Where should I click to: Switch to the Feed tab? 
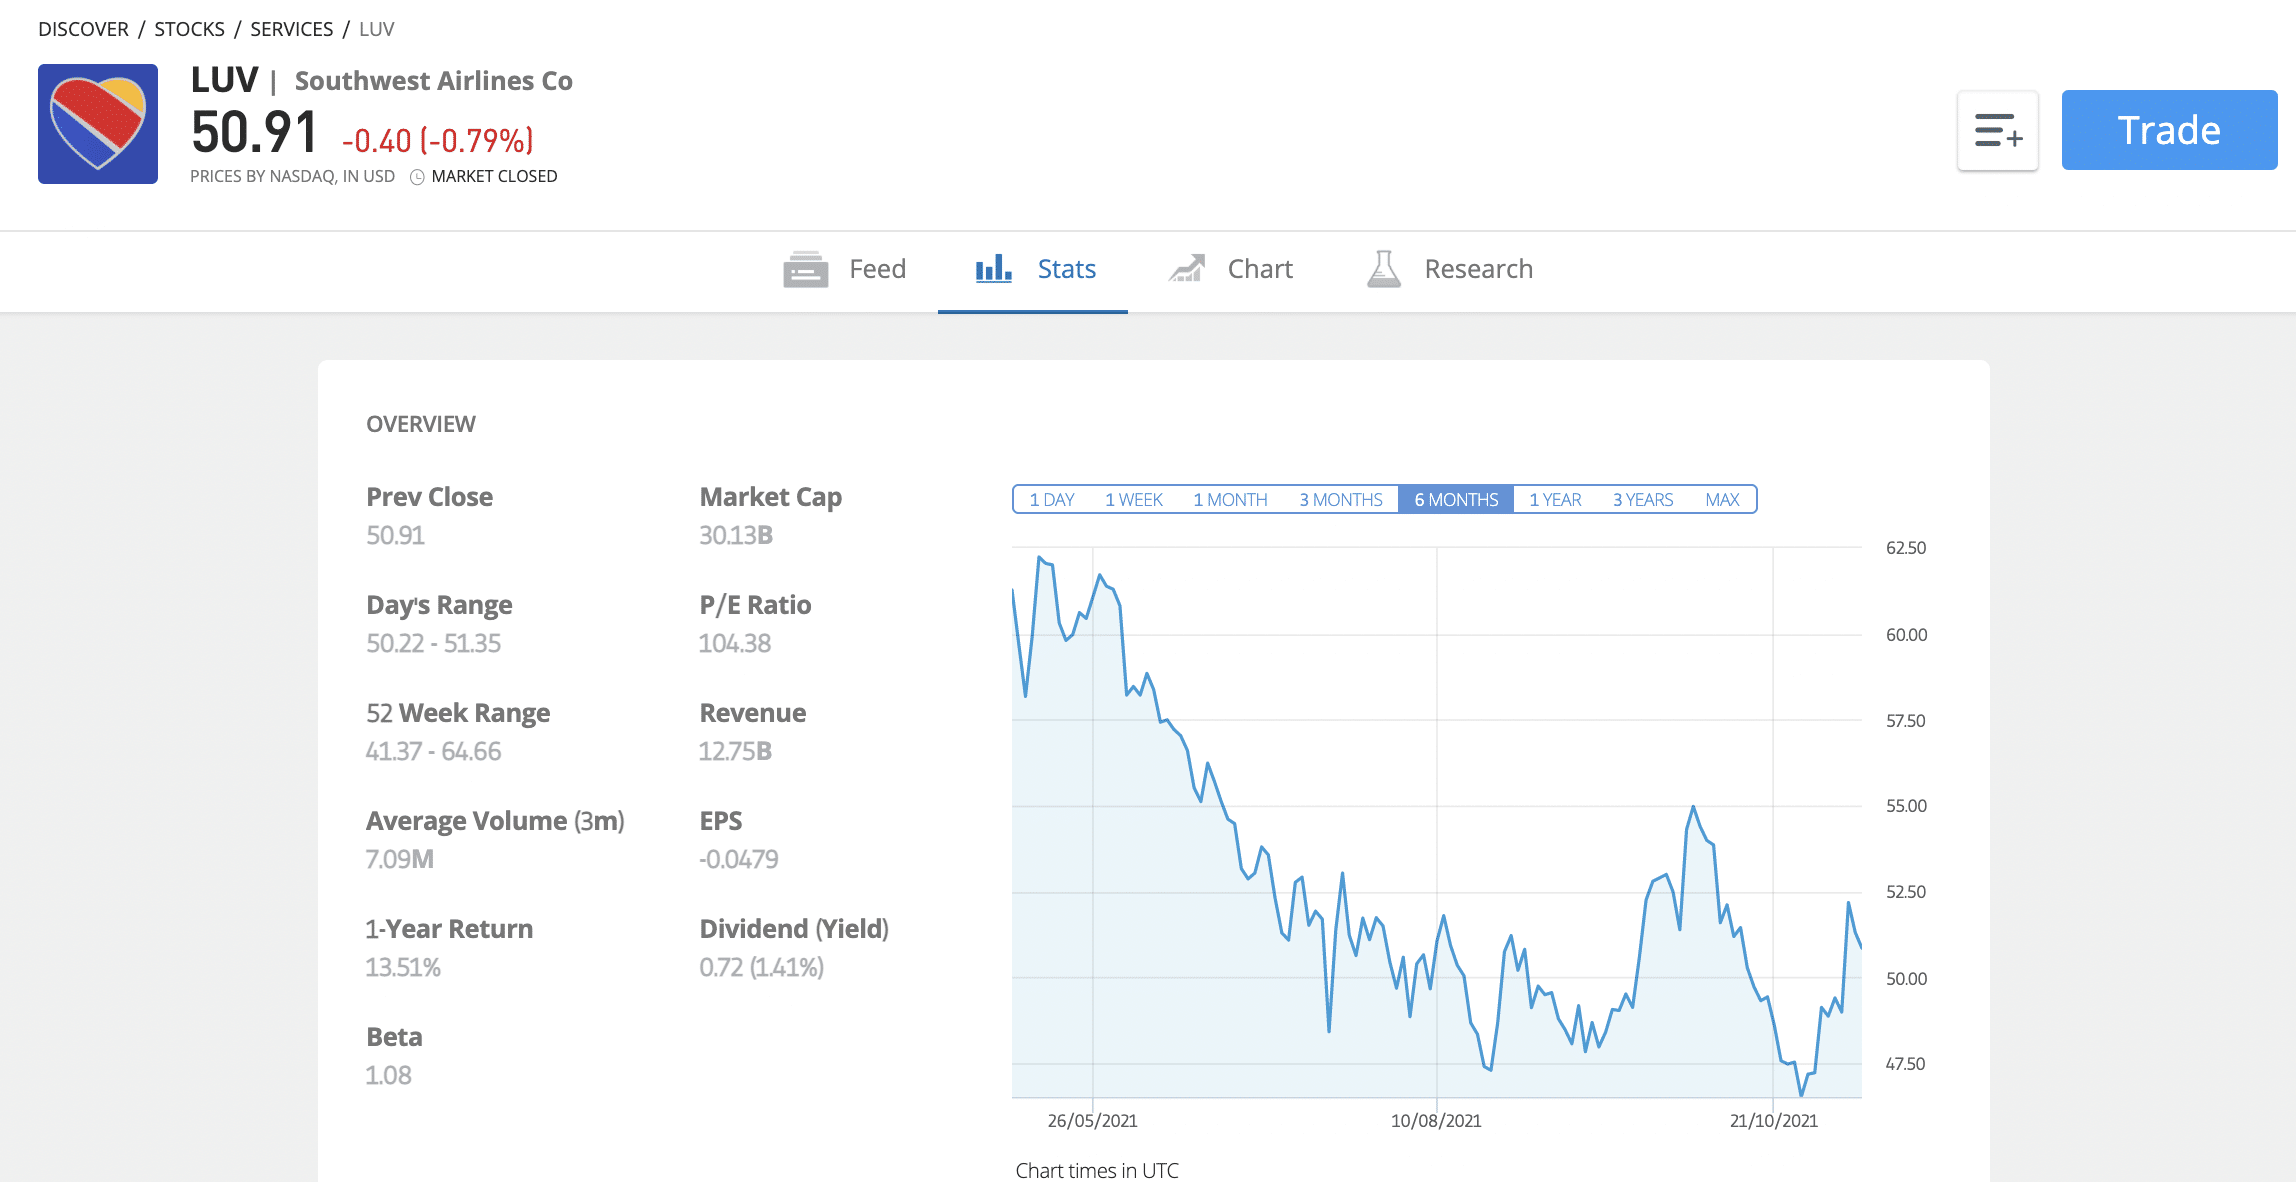(845, 269)
